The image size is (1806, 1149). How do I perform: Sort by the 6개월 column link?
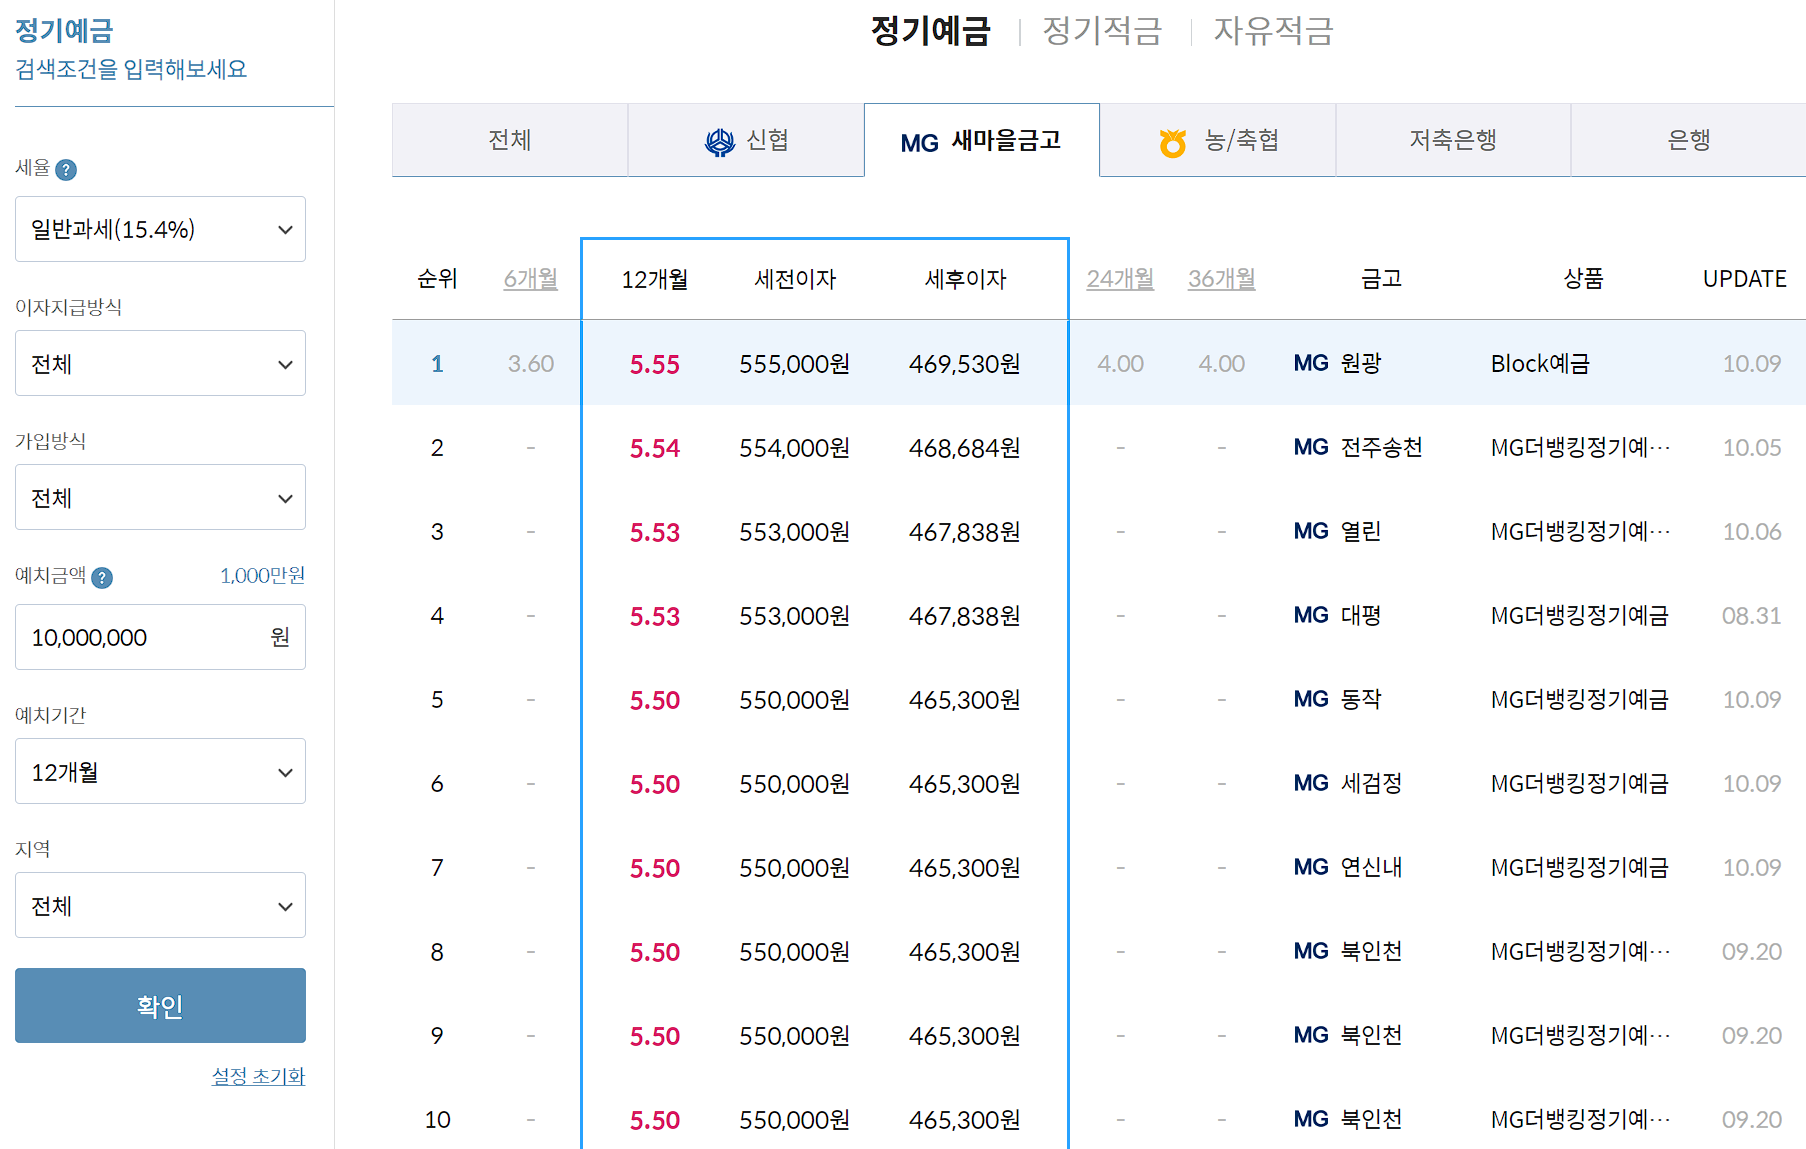531,279
